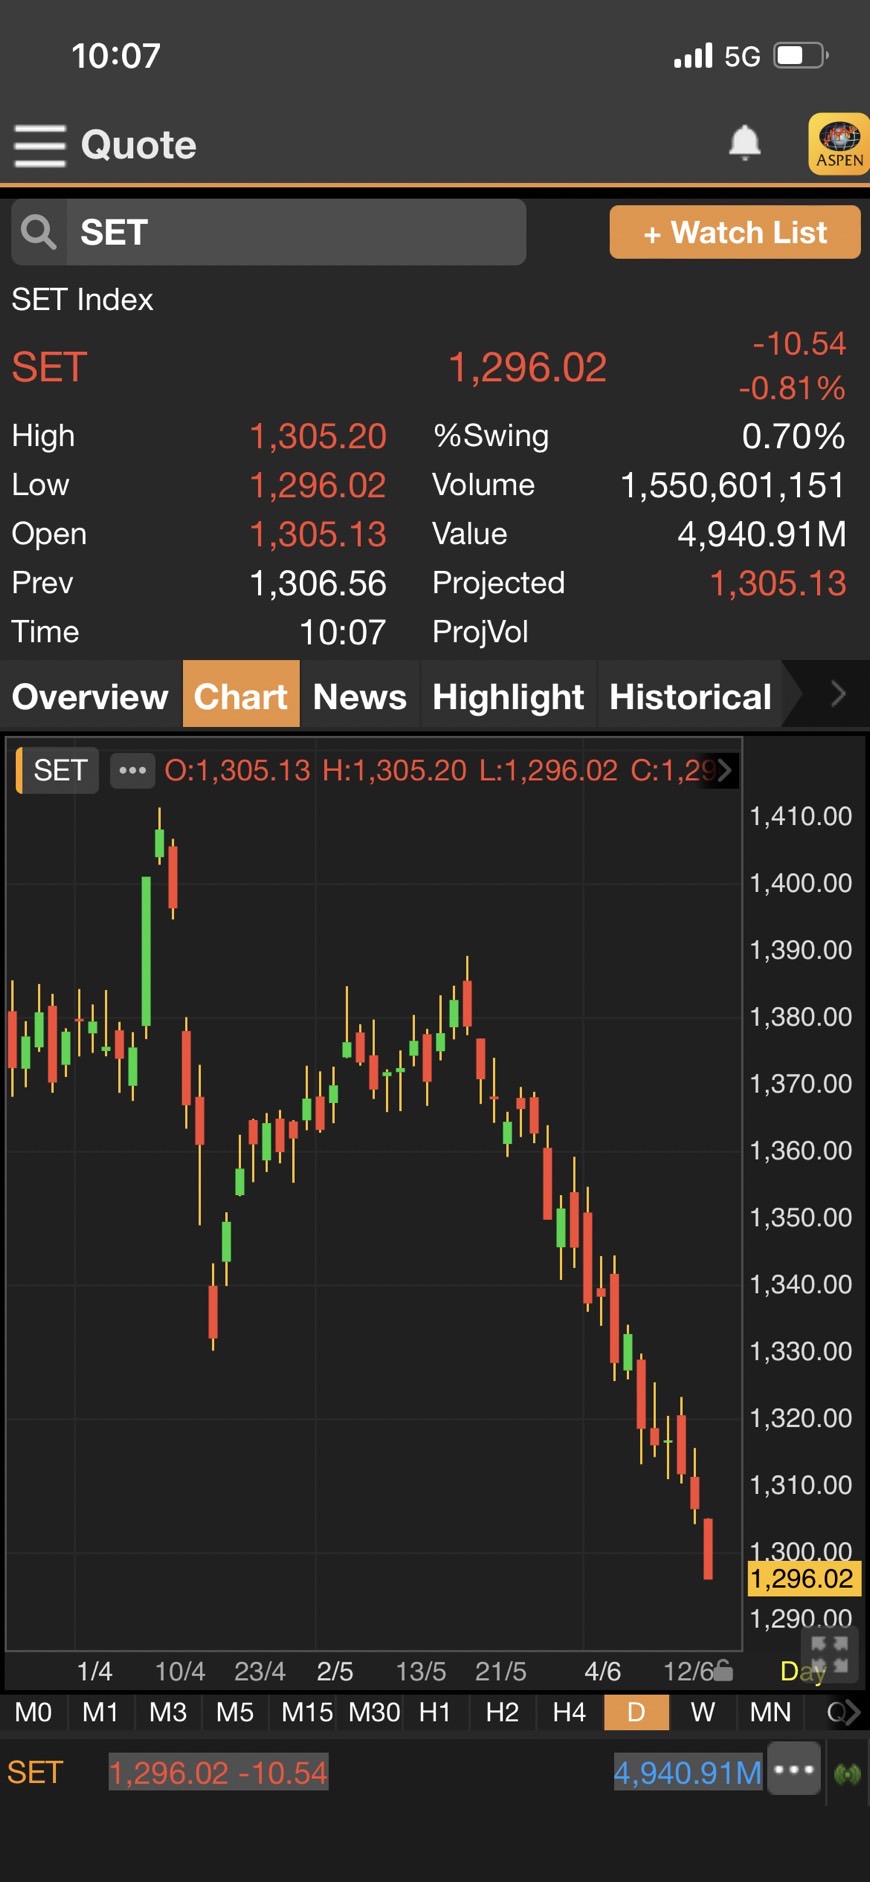Tap the green signal connection icon
The image size is (870, 1882).
click(x=847, y=1774)
